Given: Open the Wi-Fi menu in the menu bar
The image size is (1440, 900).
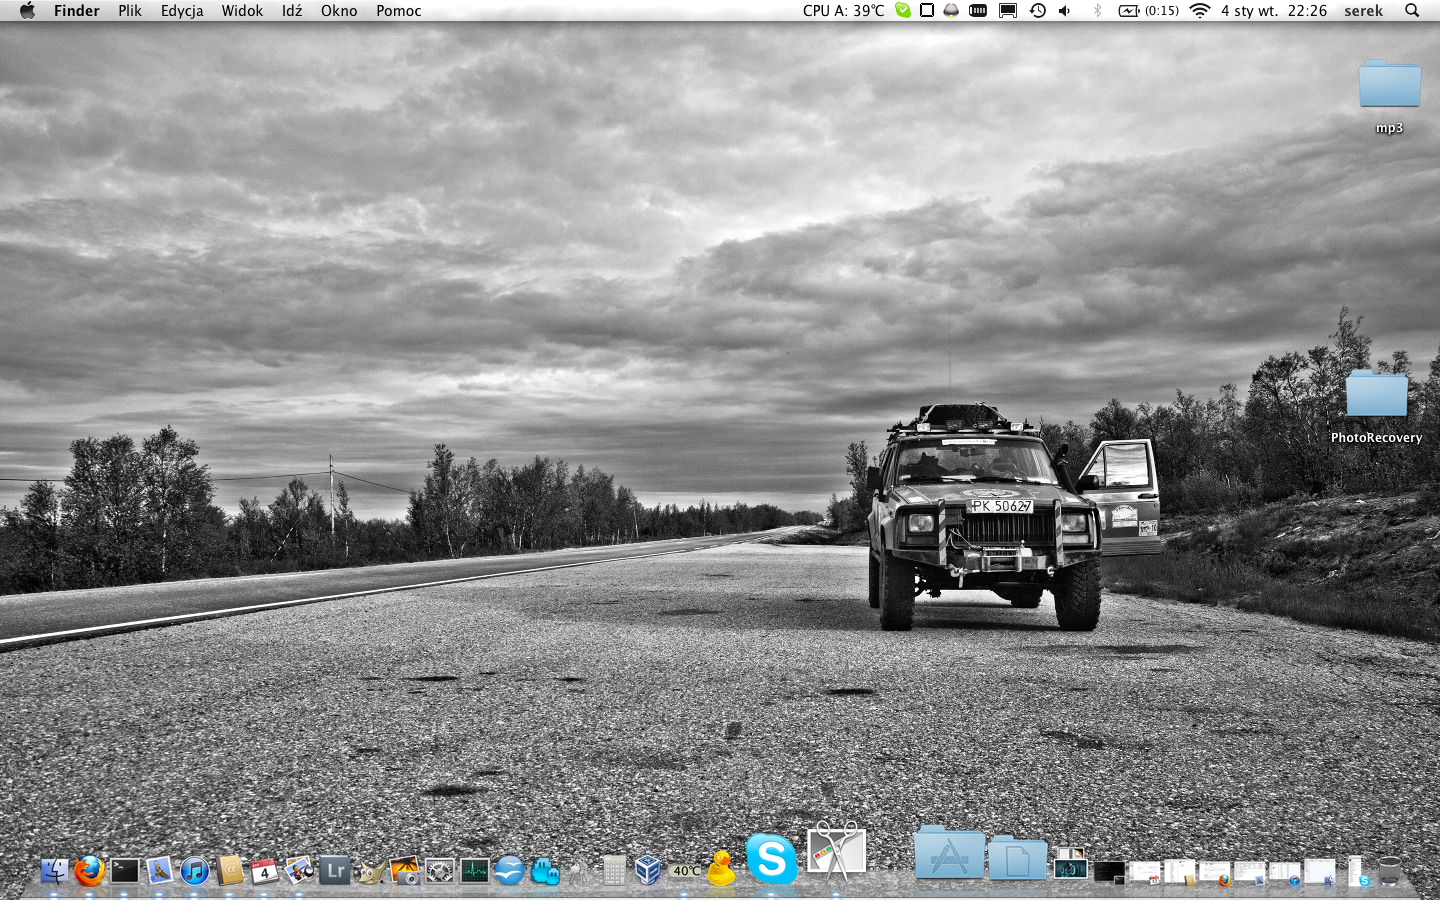Looking at the screenshot, I should click(1199, 10).
